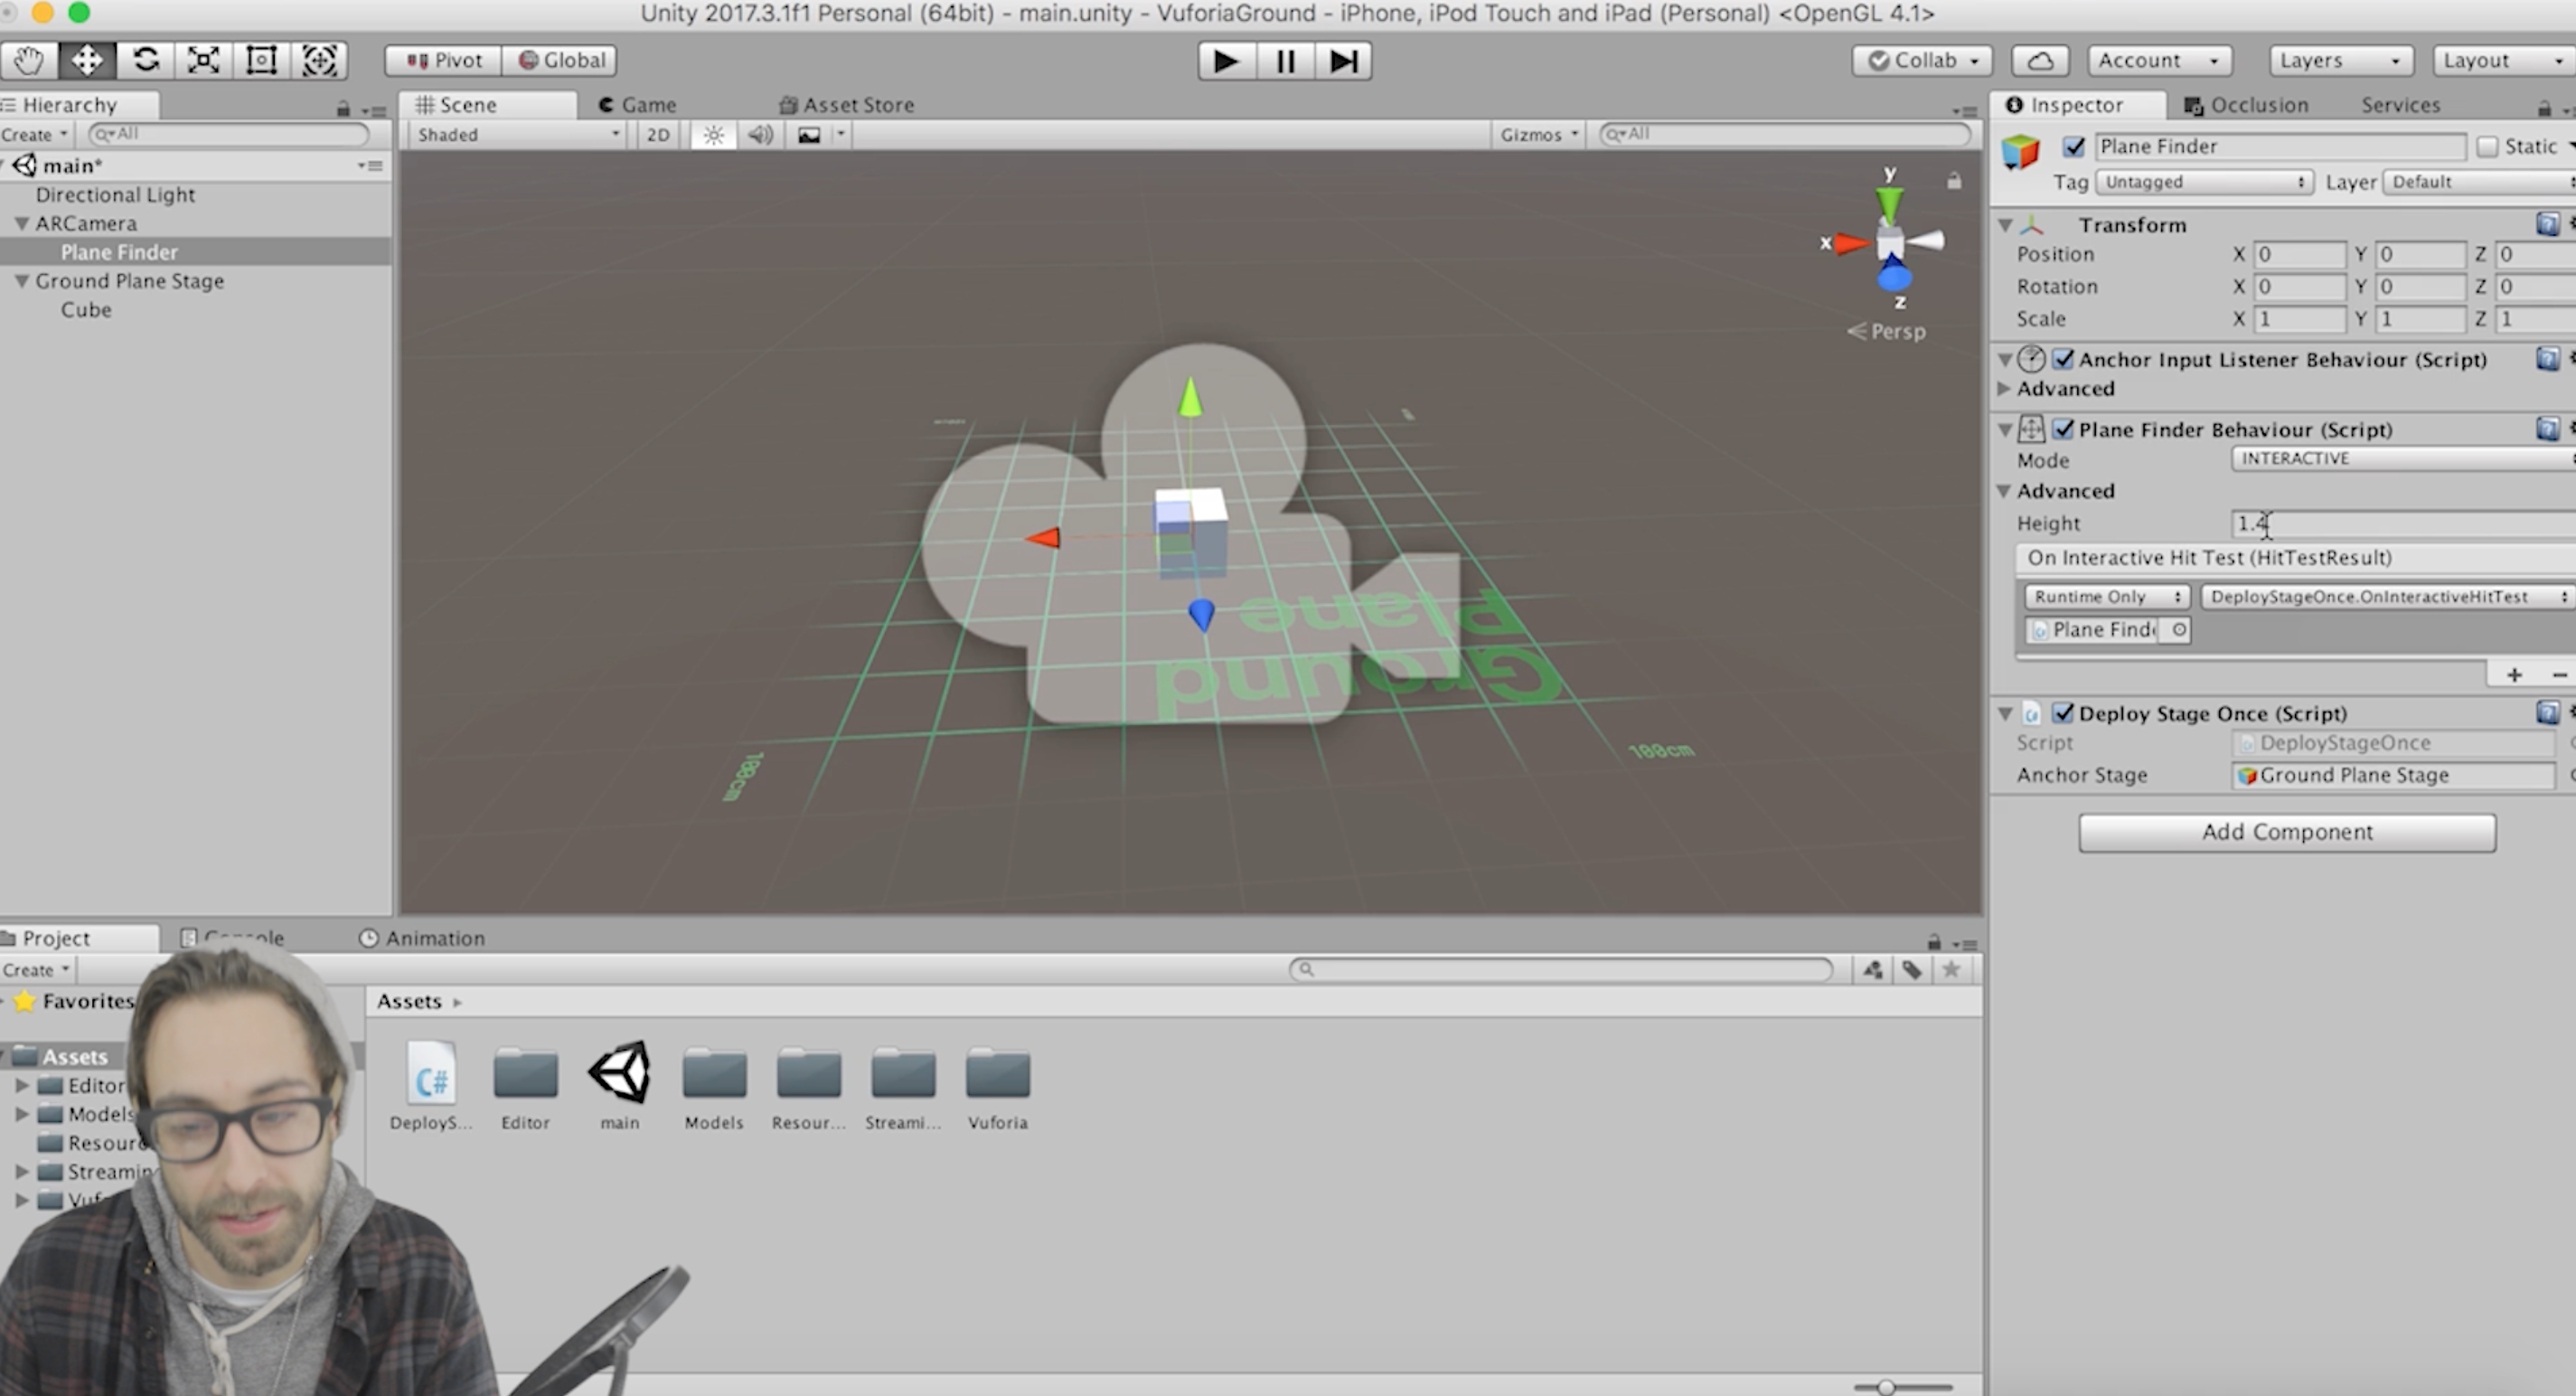
Task: Switch to the Occlusion tab
Action: [2246, 105]
